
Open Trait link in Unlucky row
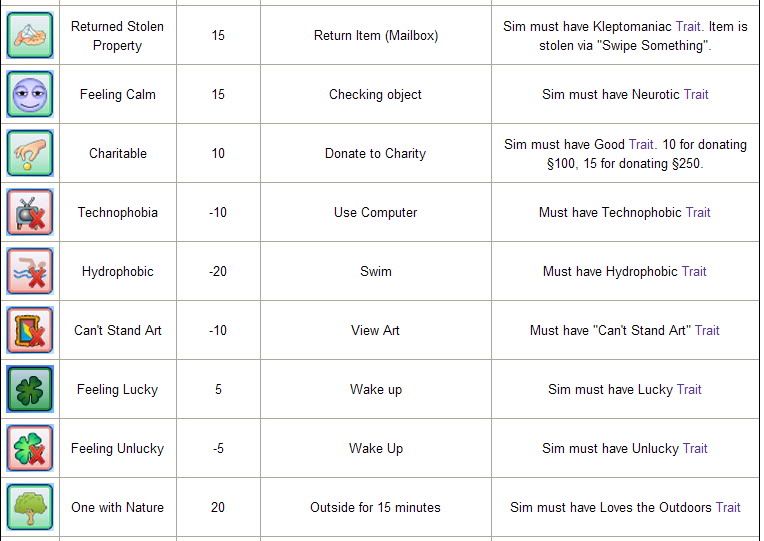[x=695, y=448]
